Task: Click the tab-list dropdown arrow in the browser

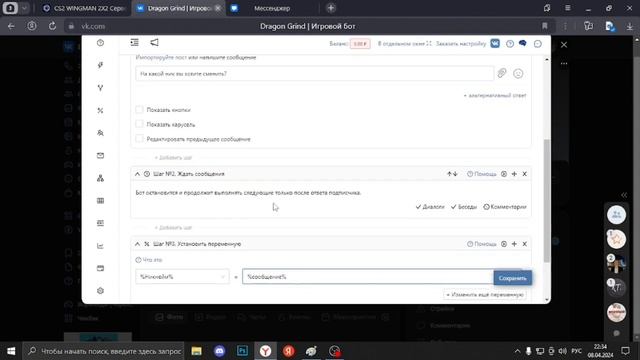Action: click(24, 8)
